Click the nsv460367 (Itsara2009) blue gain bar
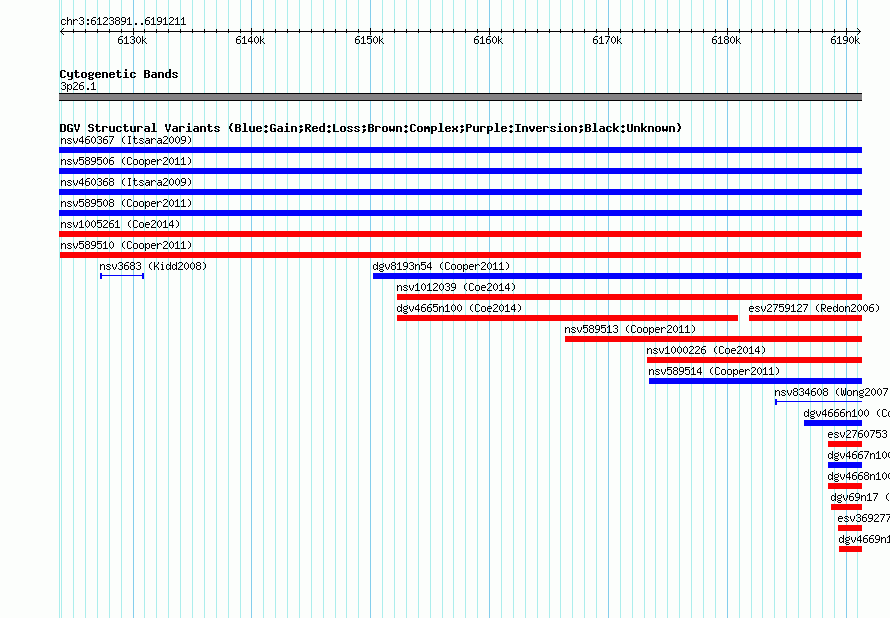Viewport: 890px width, 618px height. pyautogui.click(x=460, y=150)
